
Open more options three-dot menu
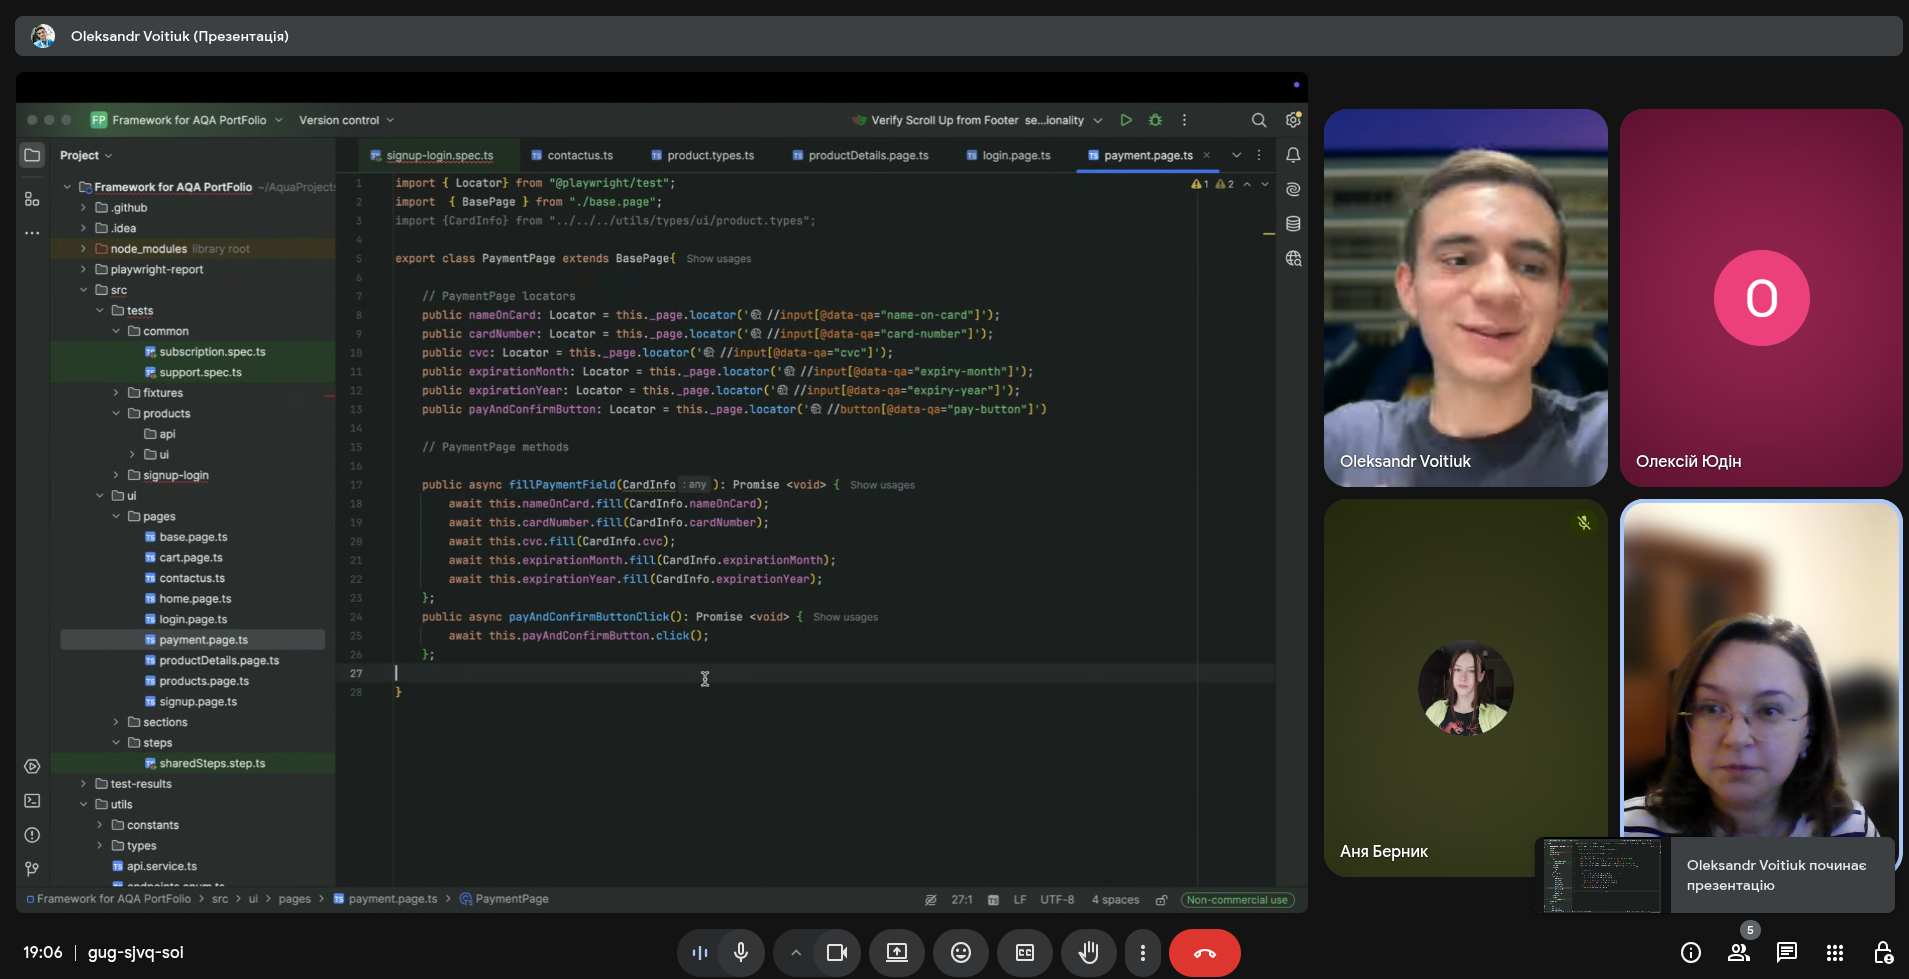[x=1142, y=953]
